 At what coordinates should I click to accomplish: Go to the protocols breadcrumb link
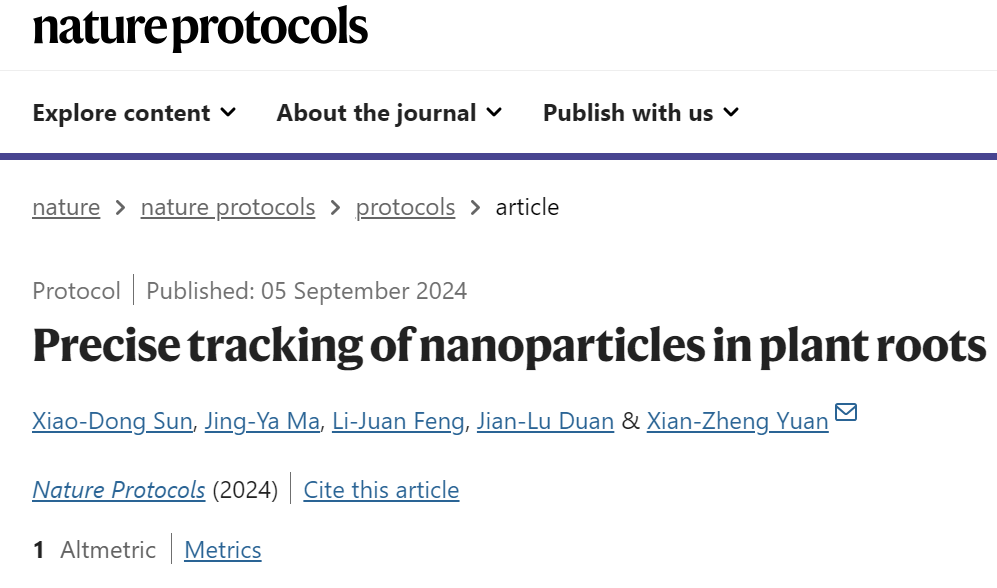[405, 207]
